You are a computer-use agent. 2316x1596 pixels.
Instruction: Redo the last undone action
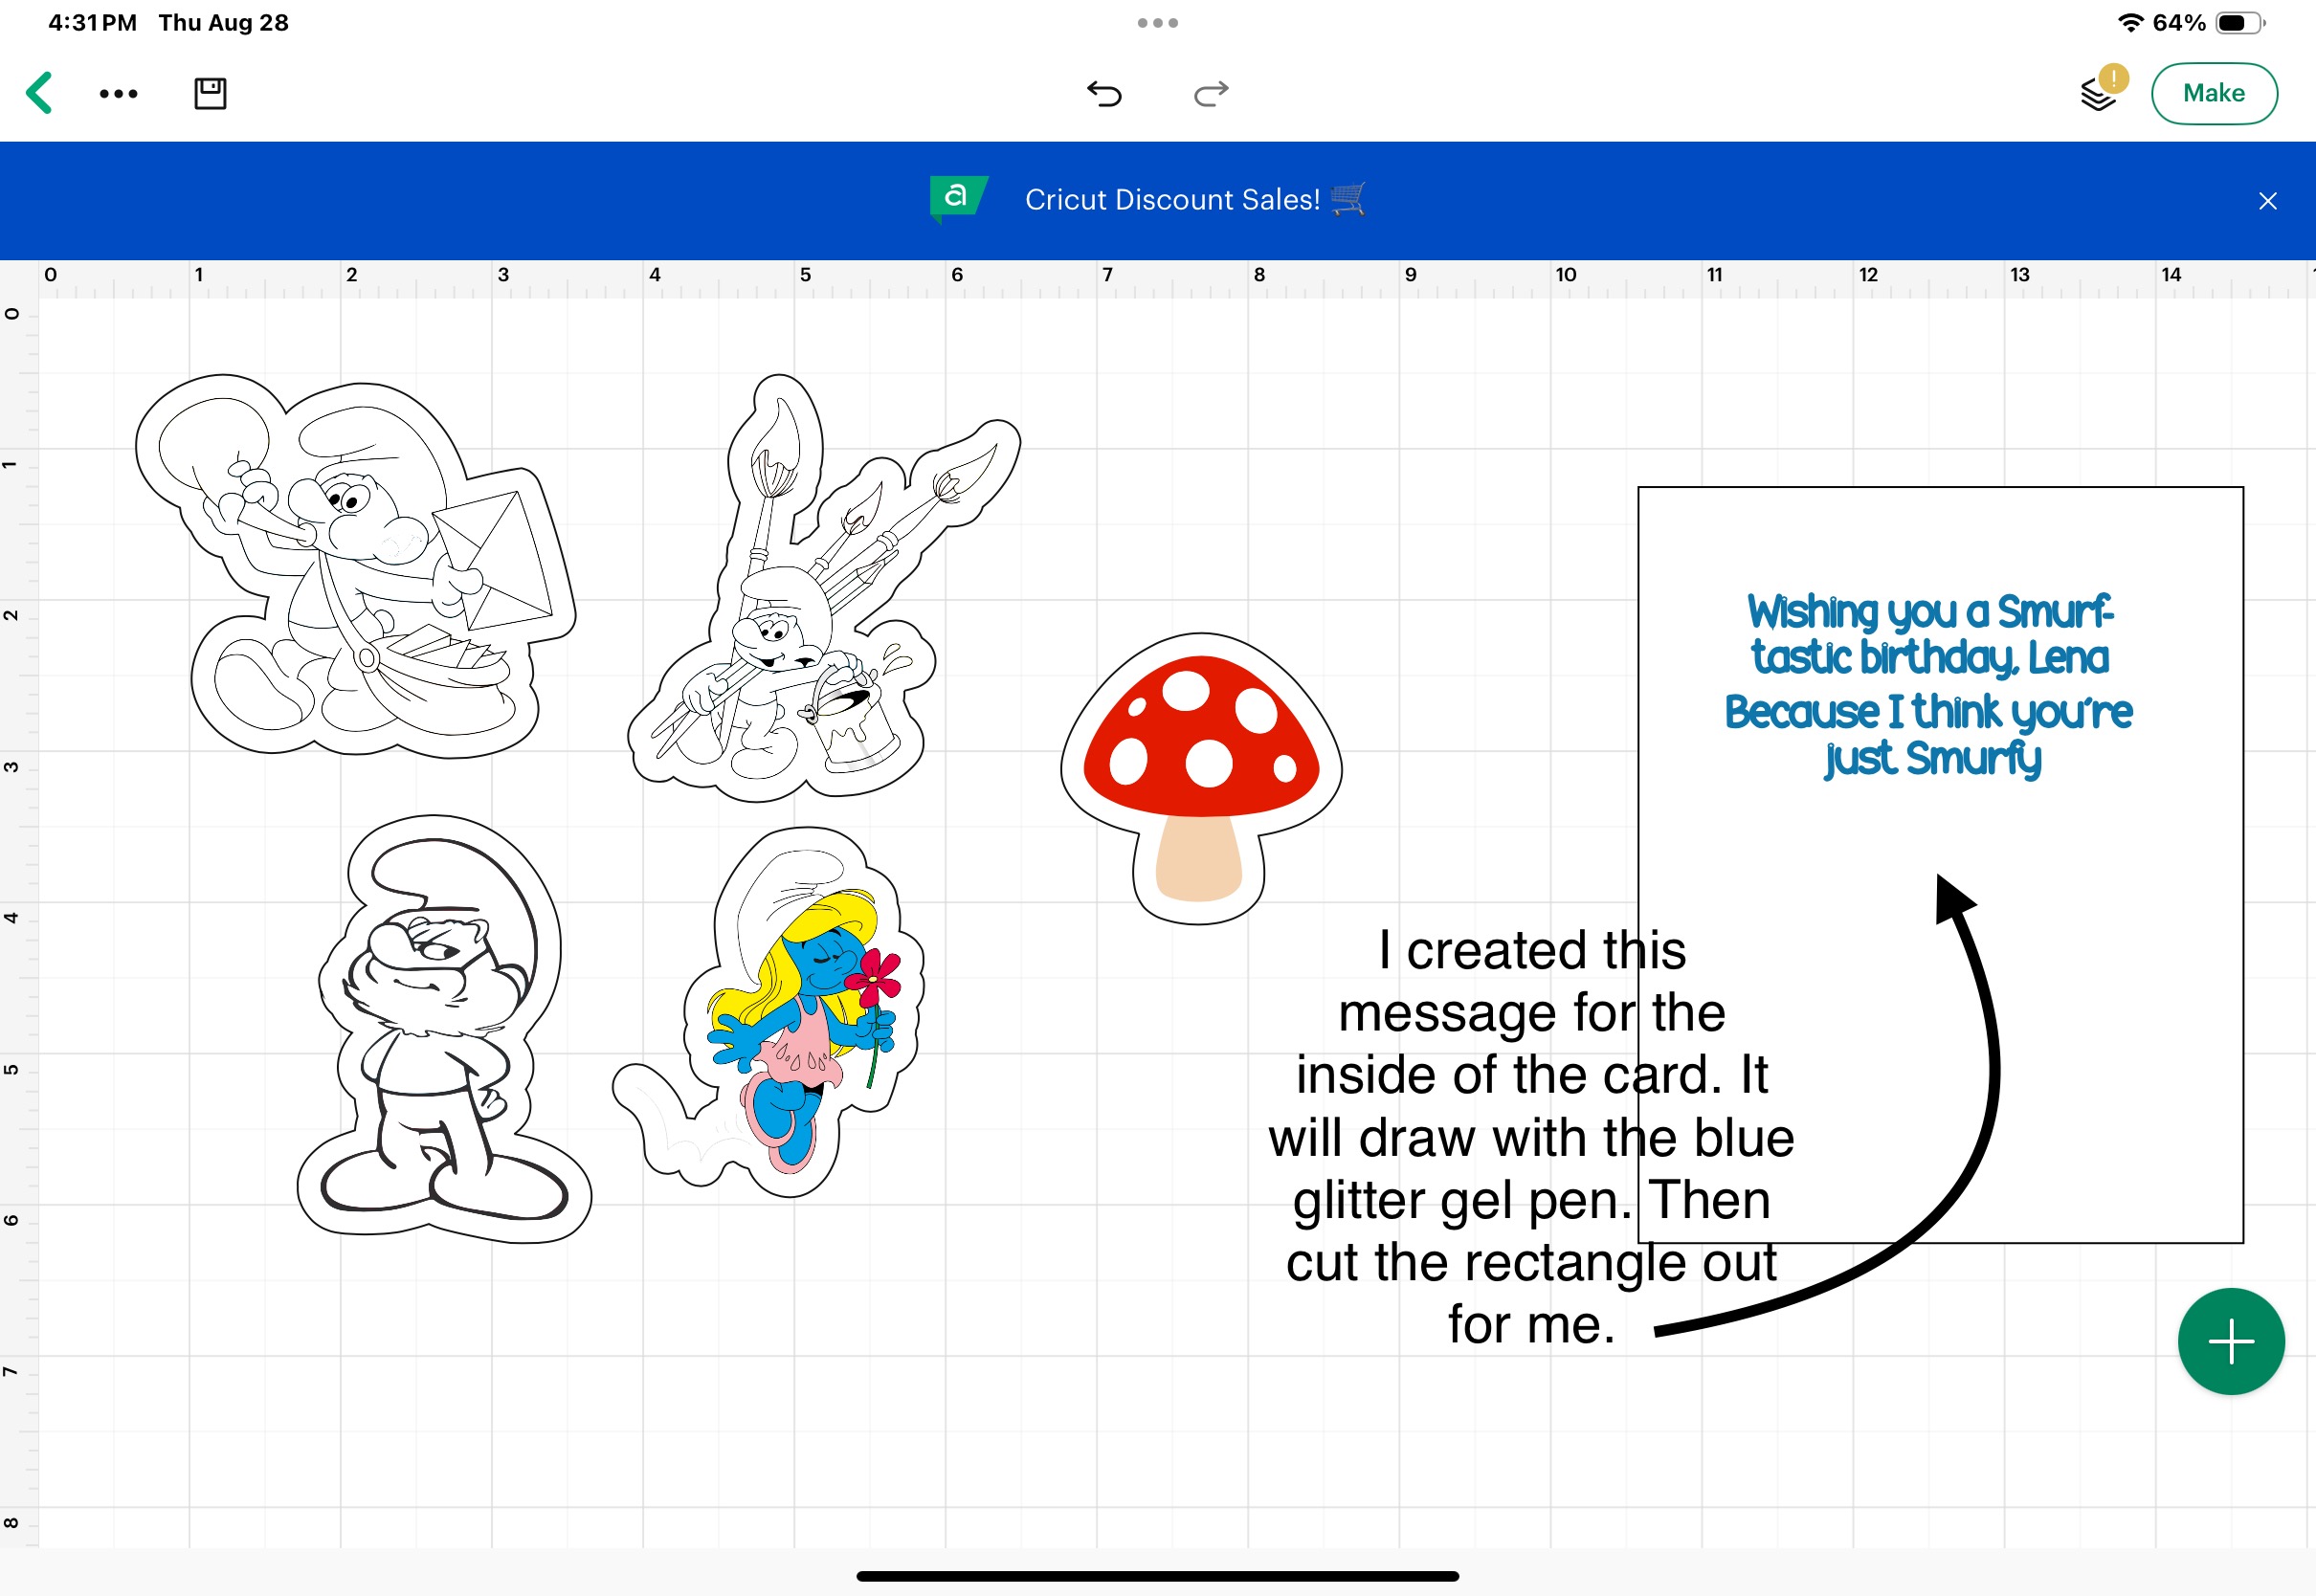[1210, 94]
